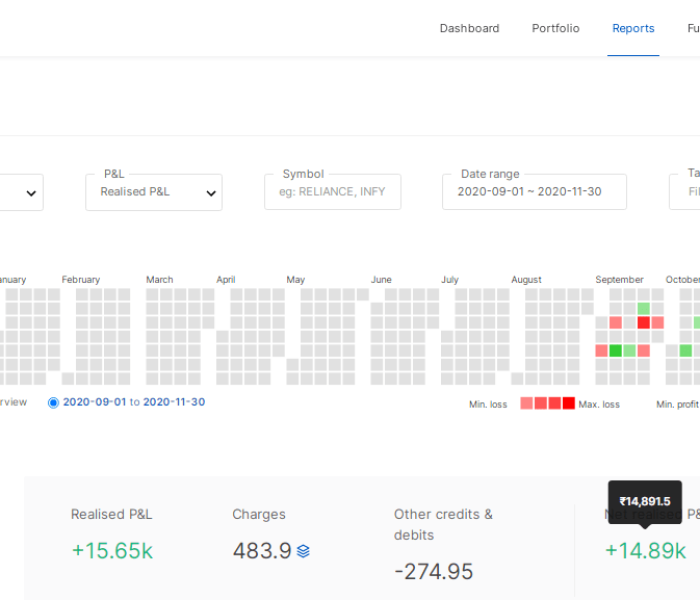Click the light green September cell in top rows
Image resolution: width=700 pixels, height=600 pixels.
(x=644, y=309)
